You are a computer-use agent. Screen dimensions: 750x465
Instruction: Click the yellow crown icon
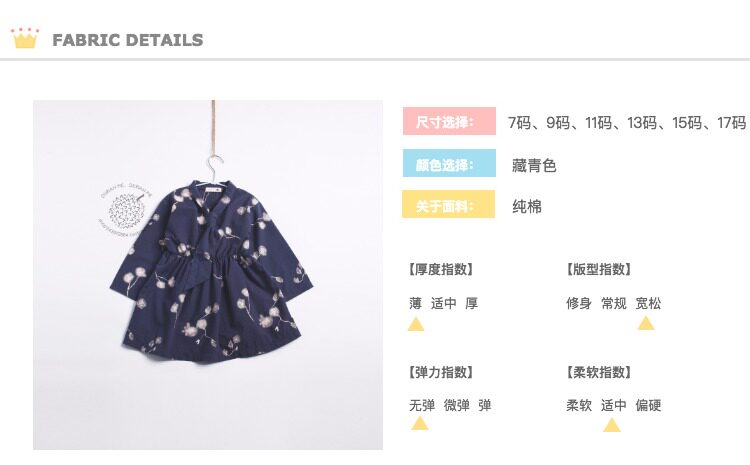(x=25, y=38)
